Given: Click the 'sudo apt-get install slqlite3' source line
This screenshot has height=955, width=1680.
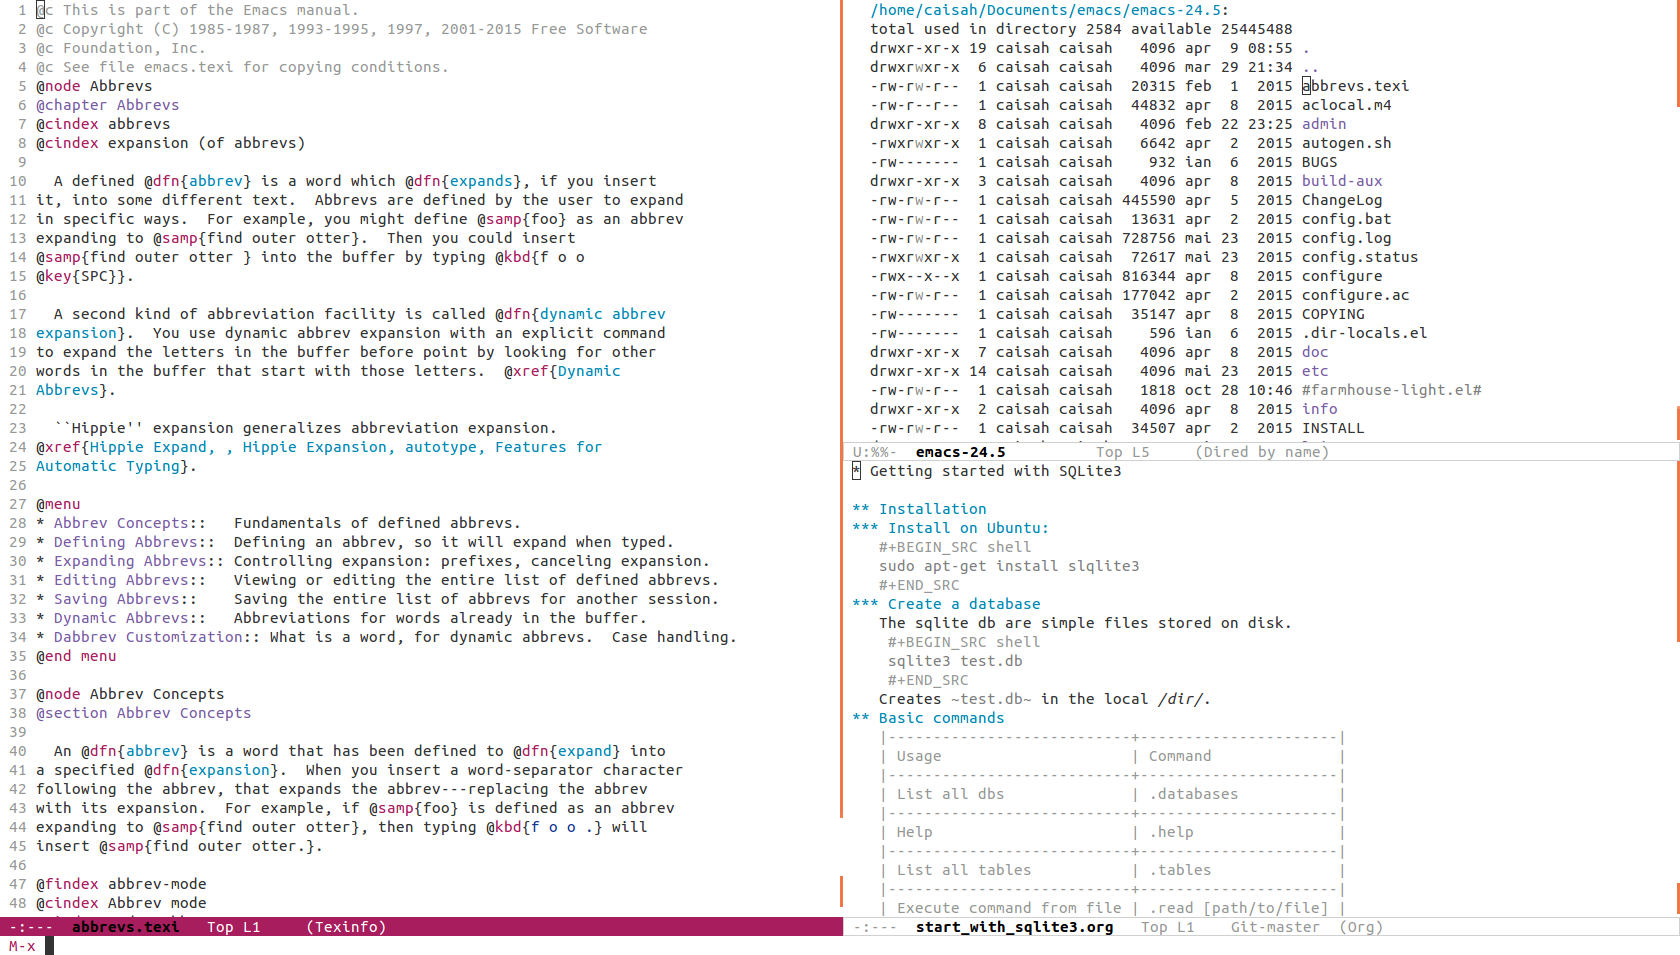Looking at the screenshot, I should [x=1009, y=566].
